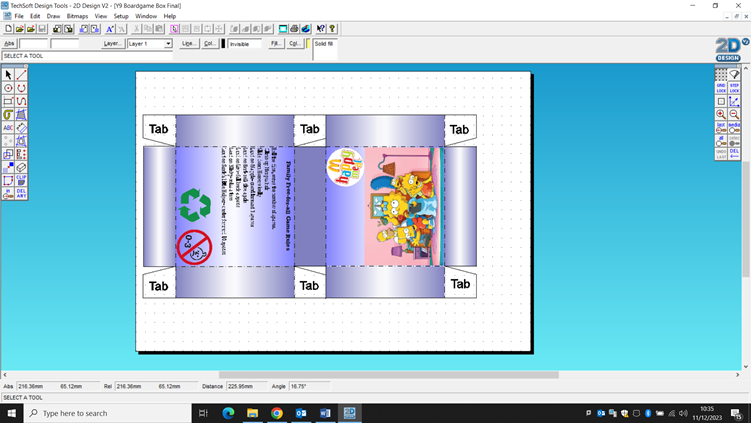Click the Save disk icon

(42, 29)
